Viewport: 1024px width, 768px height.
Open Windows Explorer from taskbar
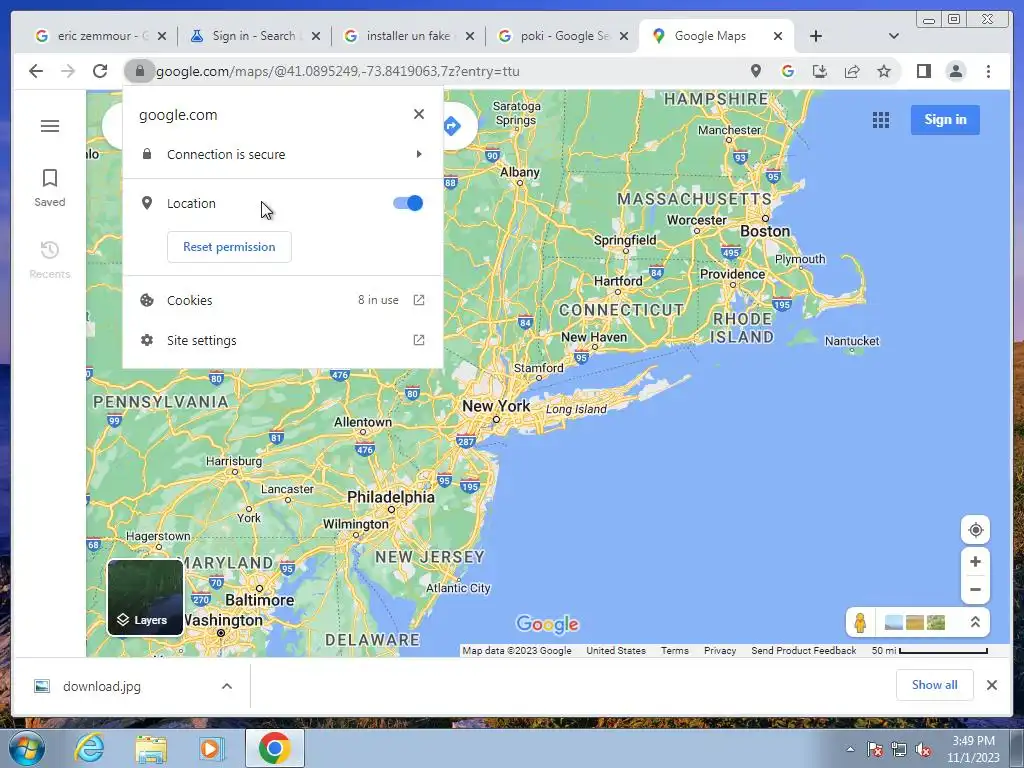point(151,749)
